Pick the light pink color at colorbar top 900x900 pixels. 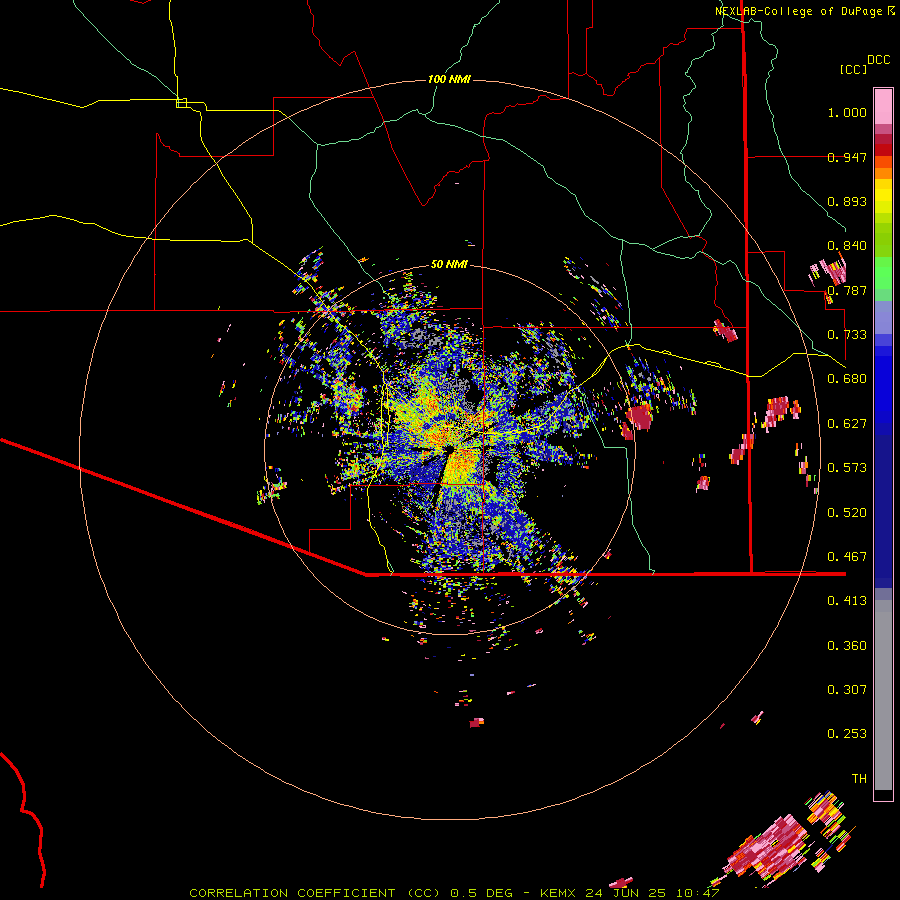883,106
